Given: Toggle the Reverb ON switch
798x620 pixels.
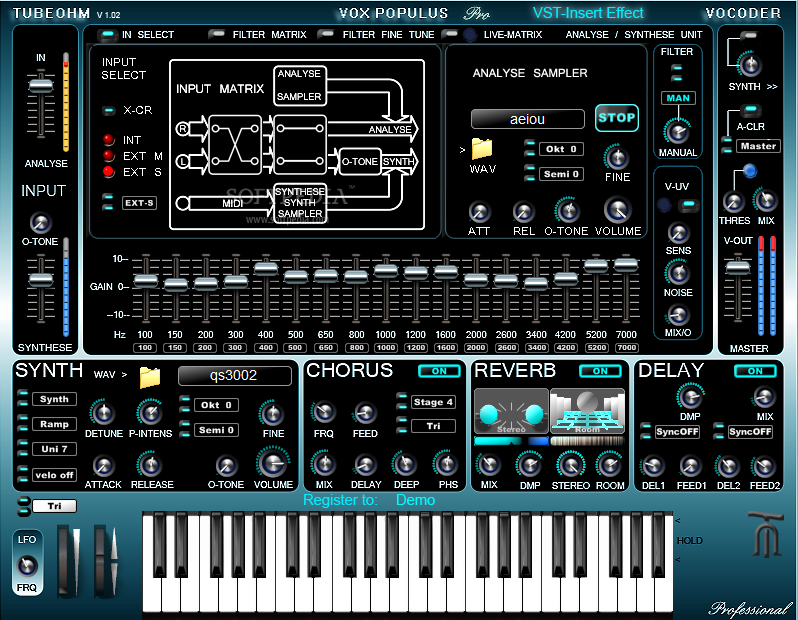Looking at the screenshot, I should click(600, 371).
